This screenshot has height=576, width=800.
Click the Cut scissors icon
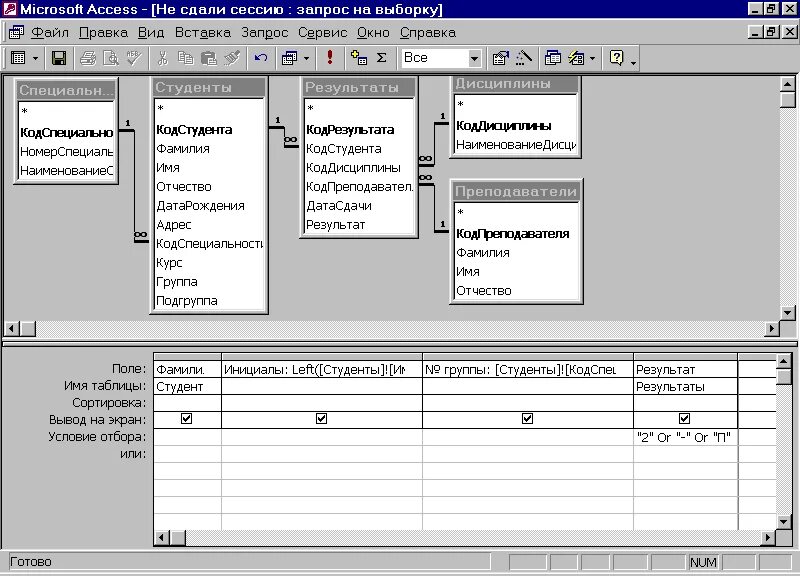tap(163, 58)
